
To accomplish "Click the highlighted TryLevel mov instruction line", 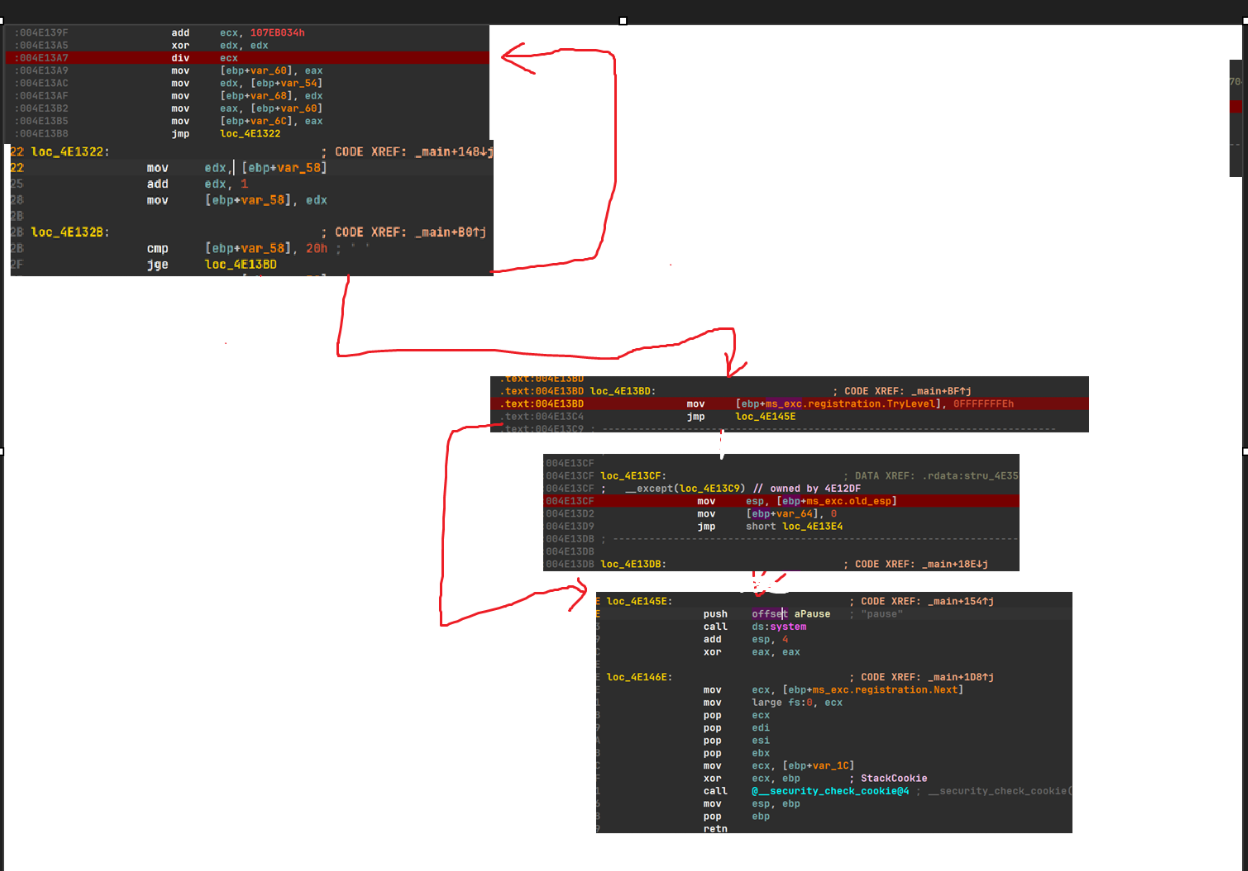I will pyautogui.click(x=788, y=403).
